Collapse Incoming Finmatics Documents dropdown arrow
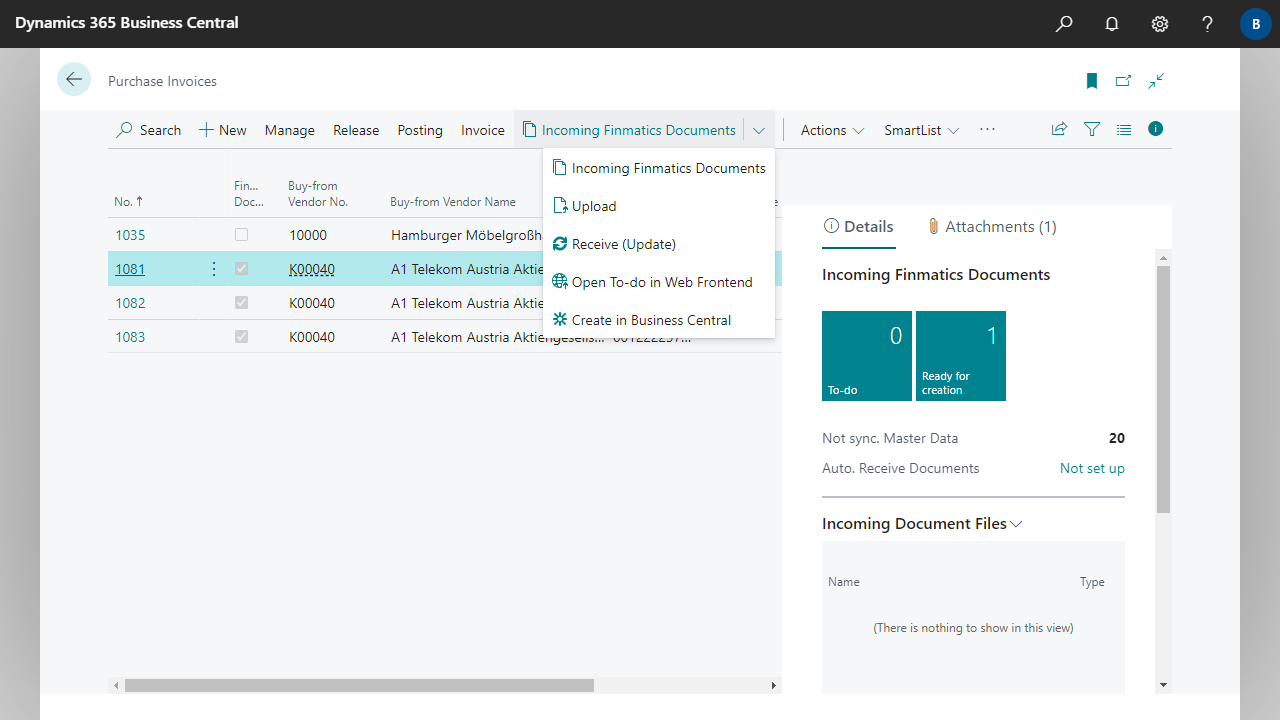 tap(759, 130)
